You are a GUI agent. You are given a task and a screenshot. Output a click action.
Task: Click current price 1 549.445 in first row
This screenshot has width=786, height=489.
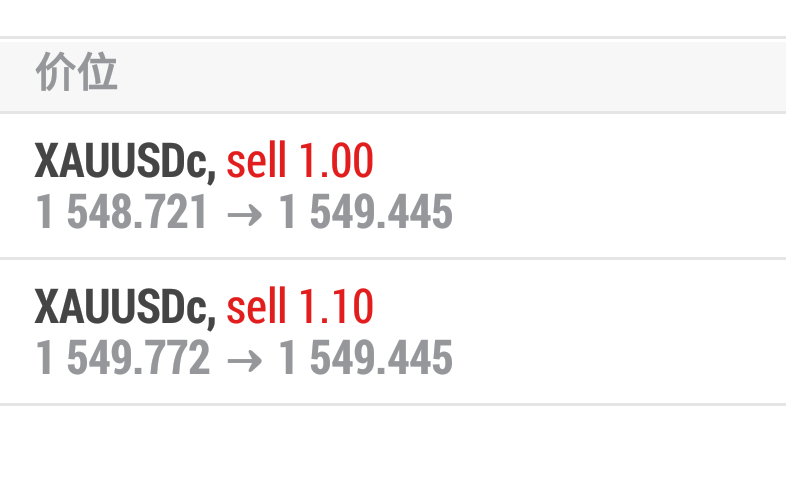(x=365, y=212)
